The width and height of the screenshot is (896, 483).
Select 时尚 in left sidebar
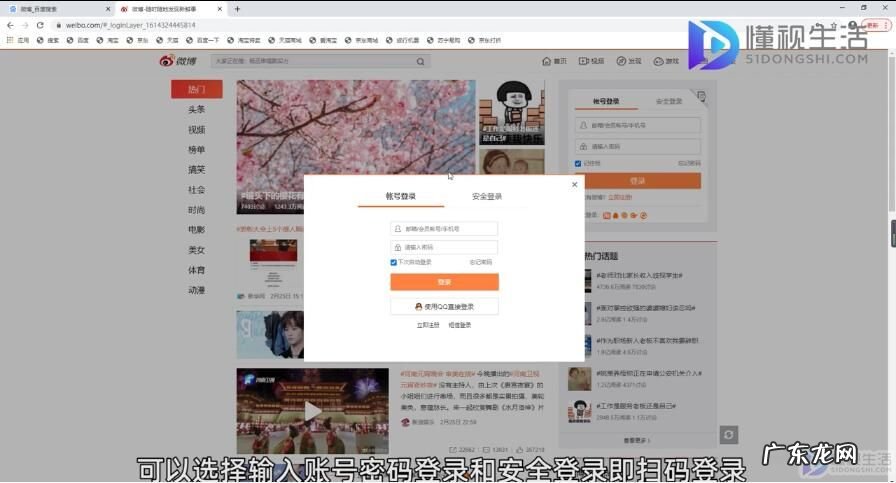point(197,210)
